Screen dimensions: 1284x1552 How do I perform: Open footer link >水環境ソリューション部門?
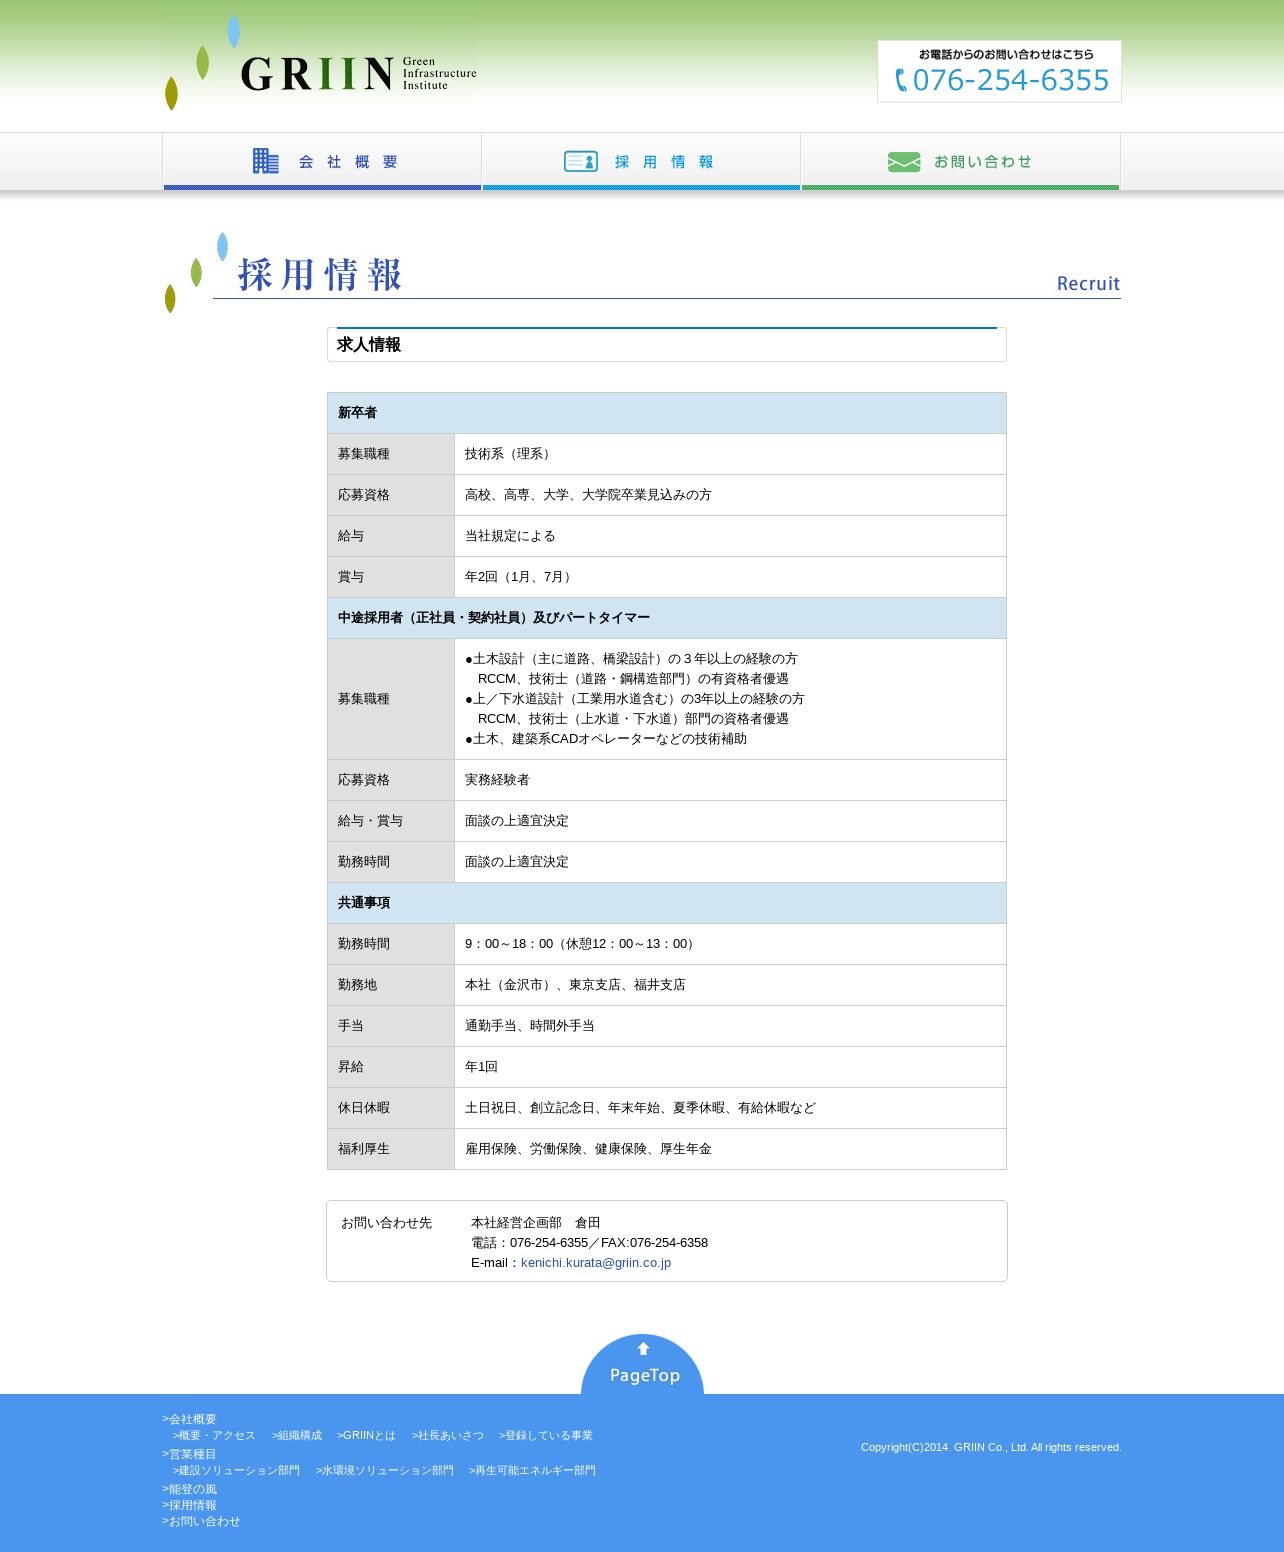[384, 1470]
